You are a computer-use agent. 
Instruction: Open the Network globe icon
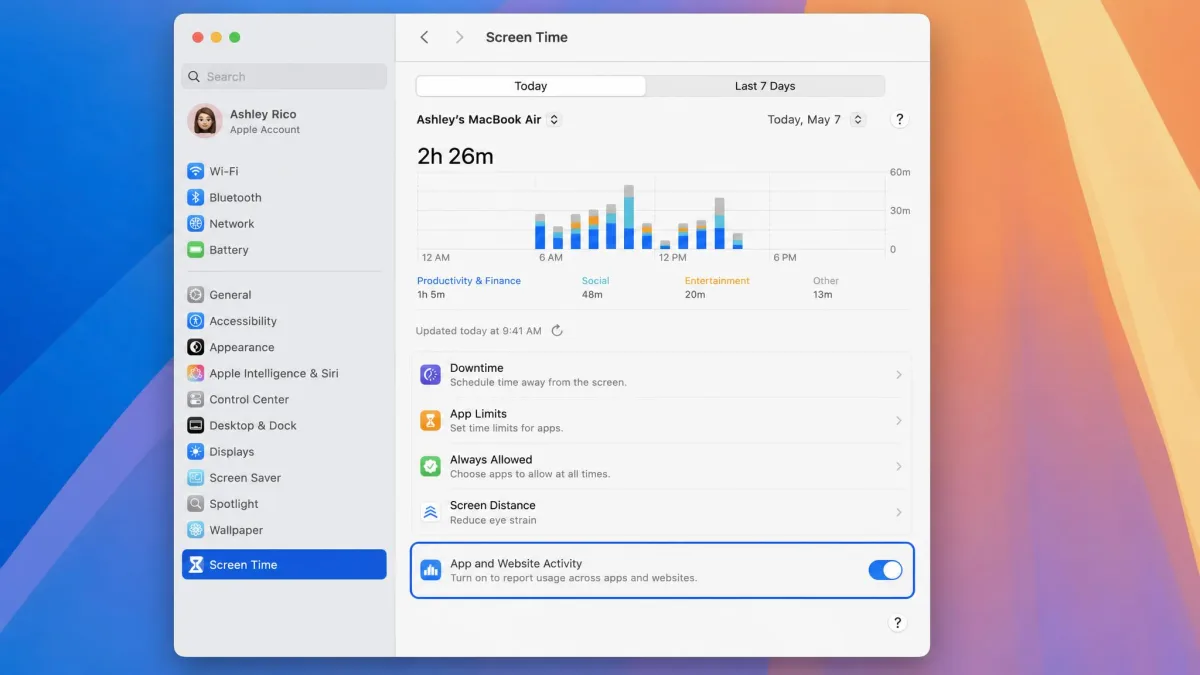tap(196, 223)
